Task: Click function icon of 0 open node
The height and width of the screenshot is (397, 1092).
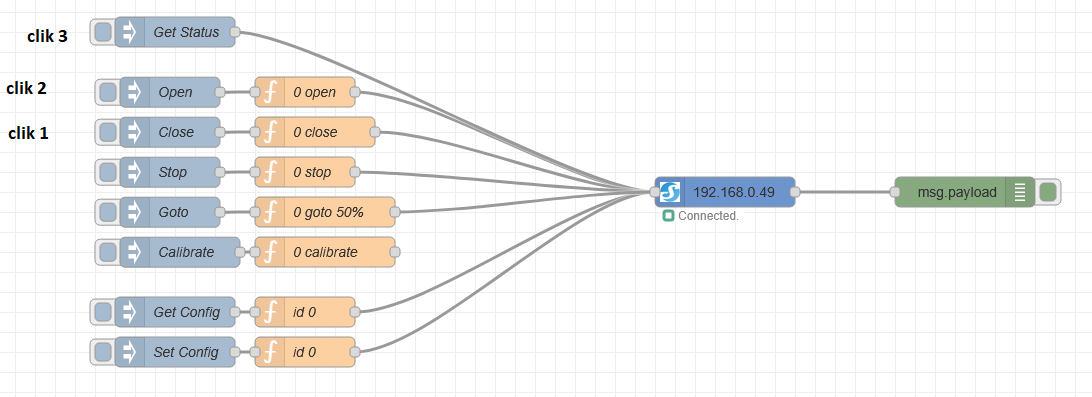Action: (270, 92)
